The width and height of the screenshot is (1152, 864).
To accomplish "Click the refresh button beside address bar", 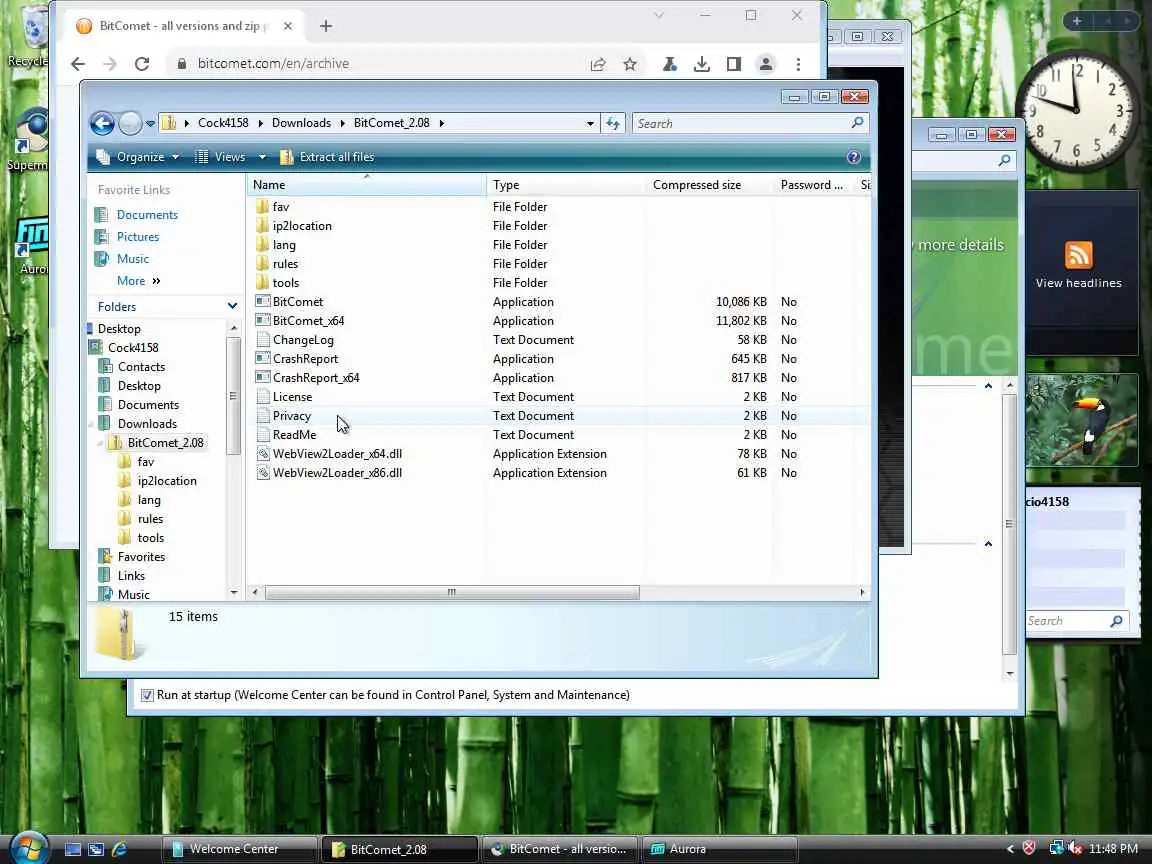I will pyautogui.click(x=613, y=123).
